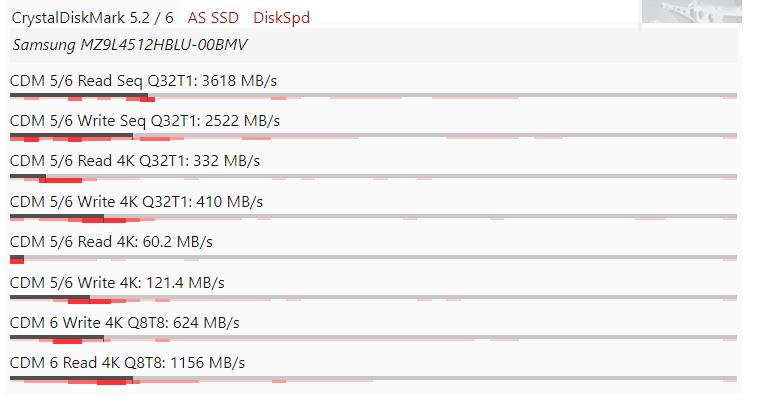Switch to the AS SSD tab

point(213,18)
